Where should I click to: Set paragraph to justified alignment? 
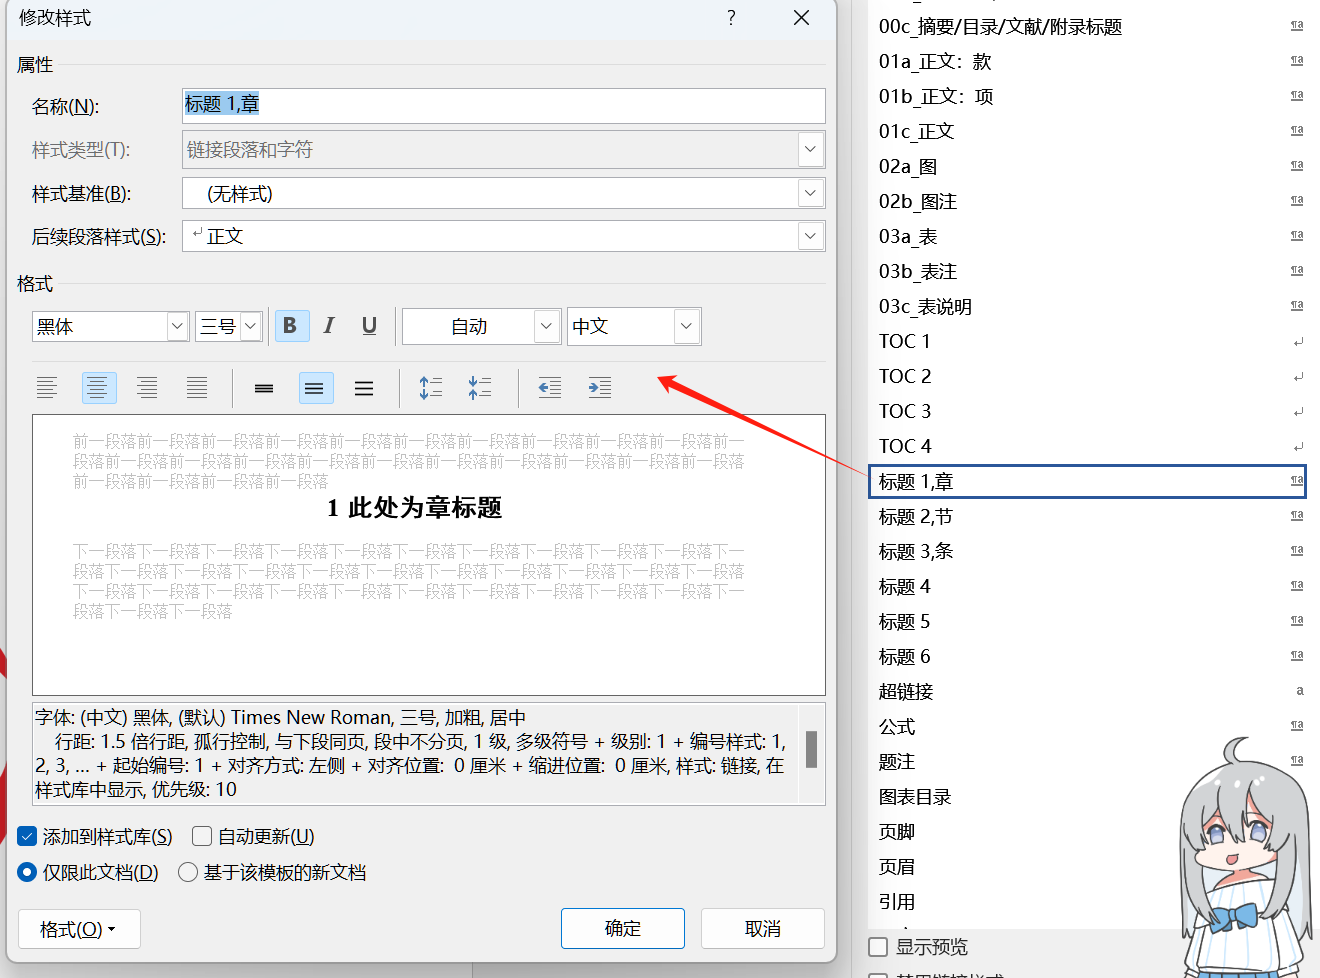click(x=197, y=388)
